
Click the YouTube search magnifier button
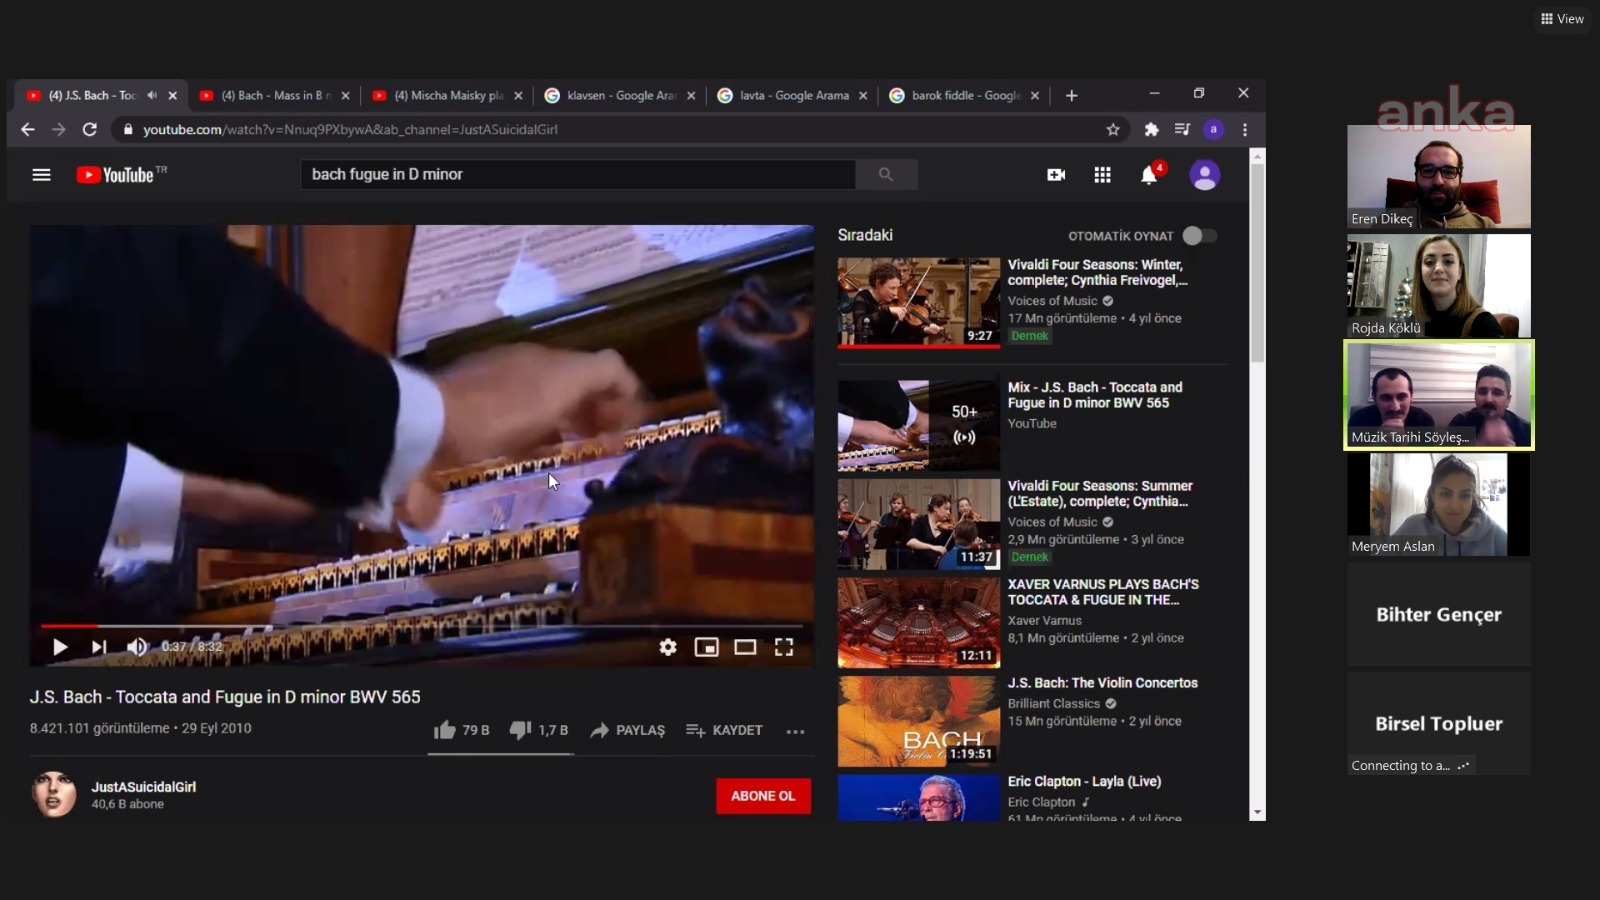click(x=885, y=175)
